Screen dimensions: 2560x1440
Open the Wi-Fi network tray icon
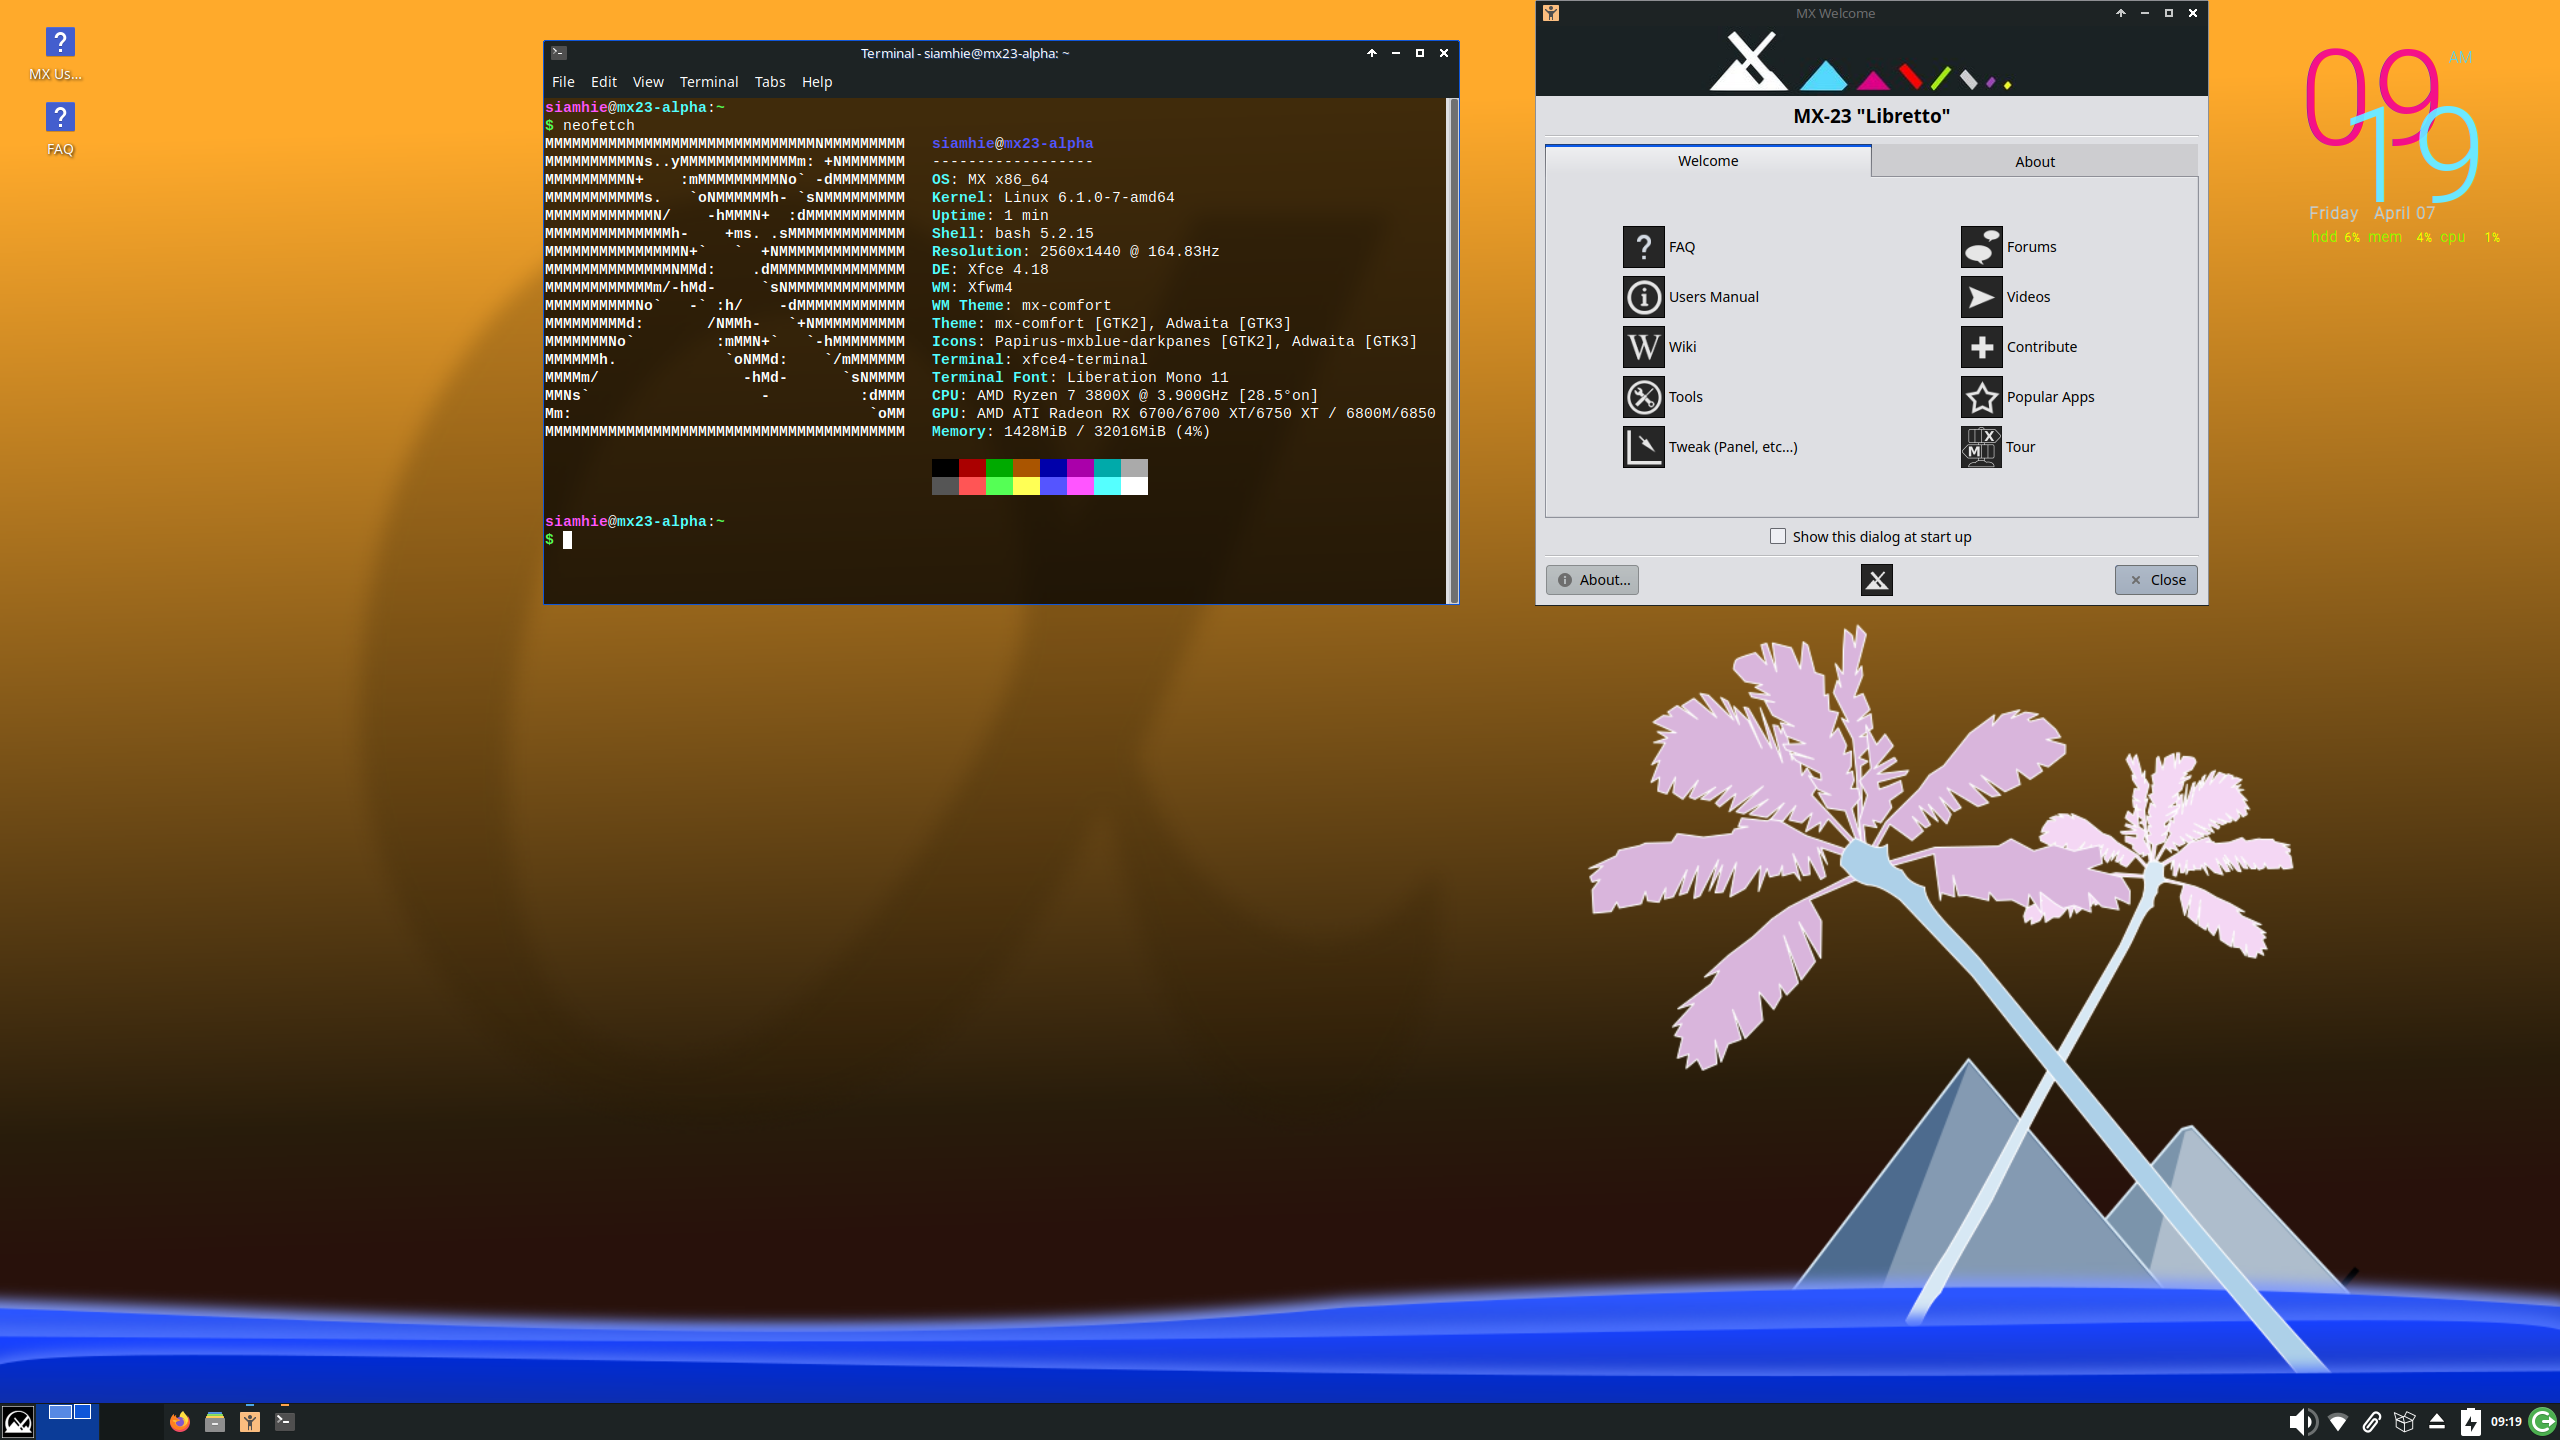click(x=2337, y=1421)
